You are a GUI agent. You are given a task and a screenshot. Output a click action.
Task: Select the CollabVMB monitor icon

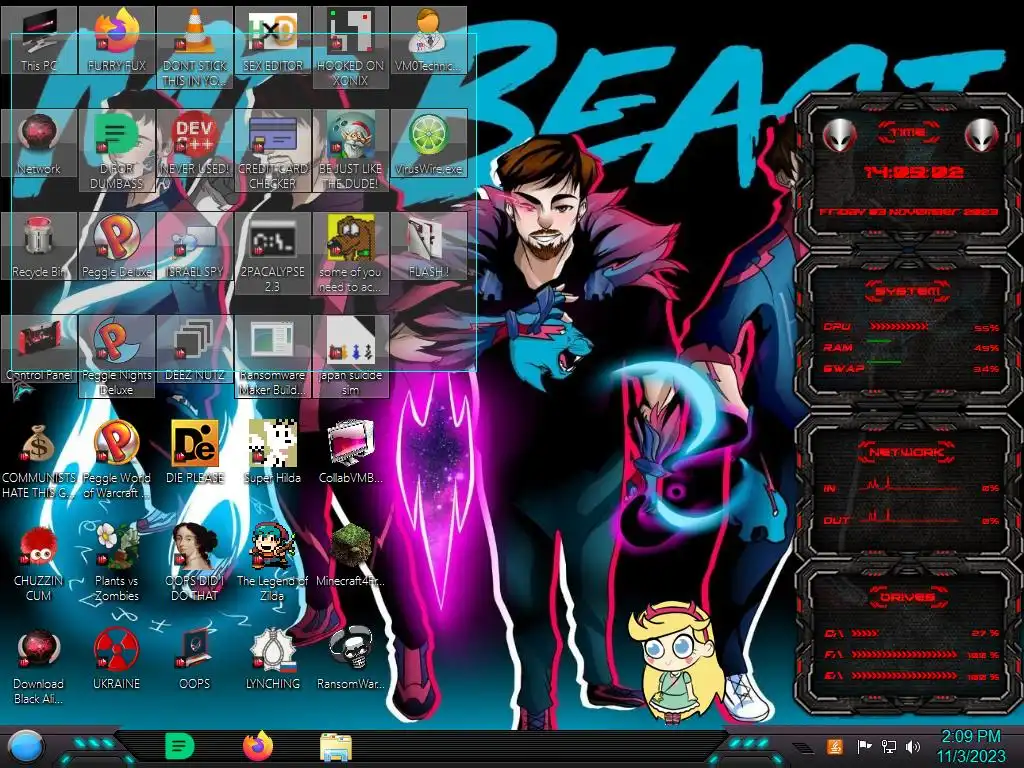pyautogui.click(x=350, y=453)
